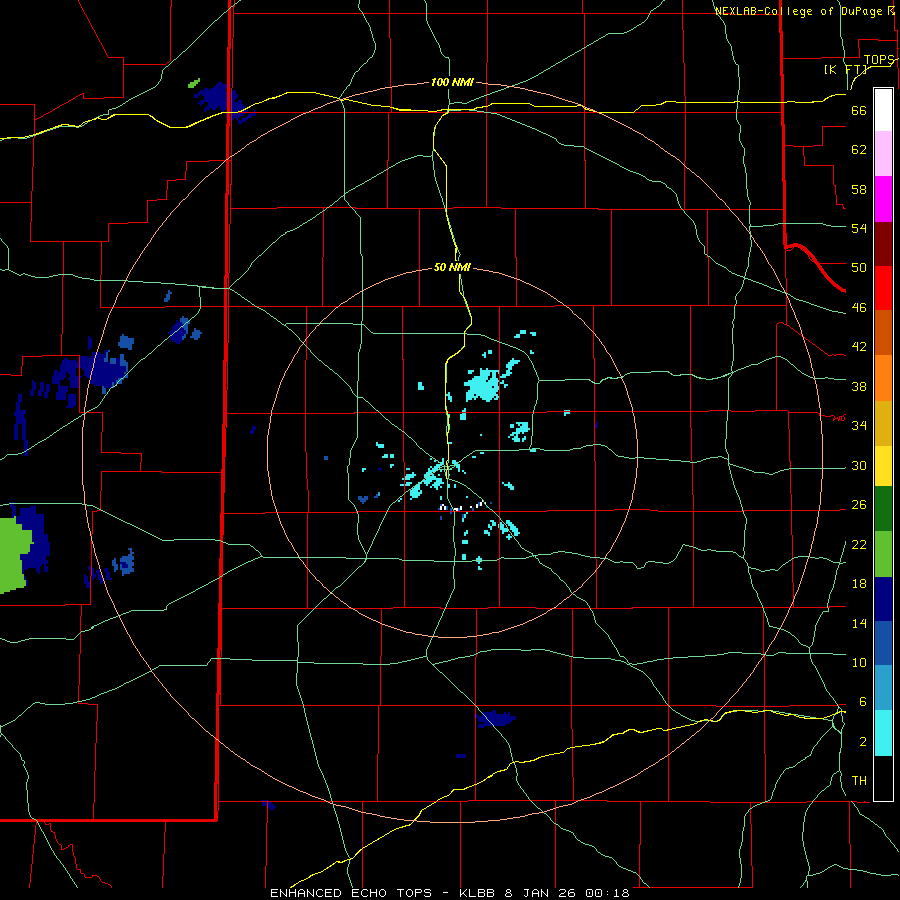Click the 14 value on the legend
The width and height of the screenshot is (900, 900).
(x=859, y=623)
